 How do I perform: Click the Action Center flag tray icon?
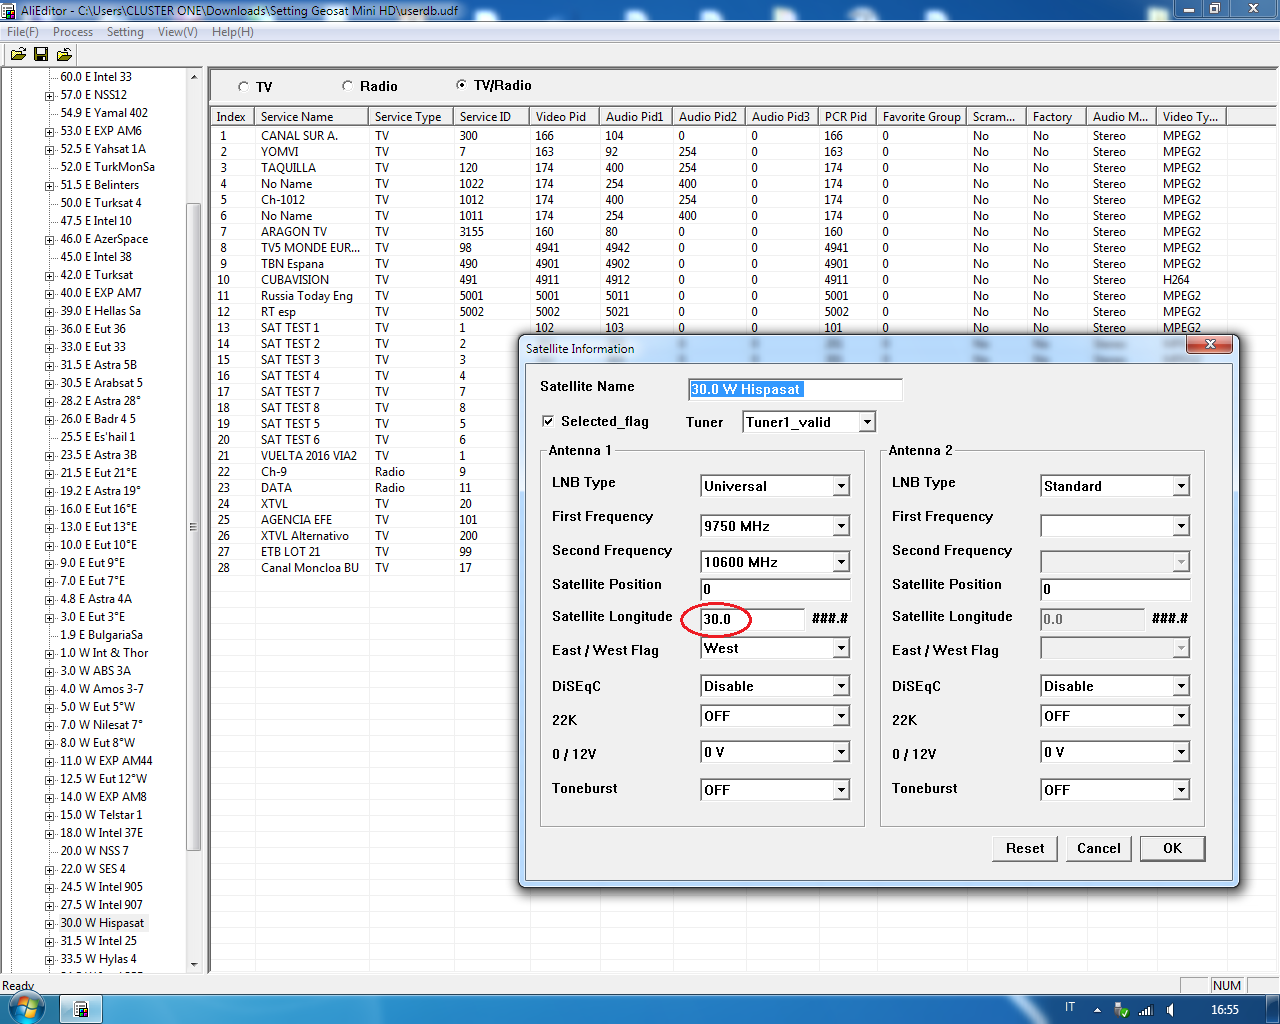click(x=1122, y=1010)
